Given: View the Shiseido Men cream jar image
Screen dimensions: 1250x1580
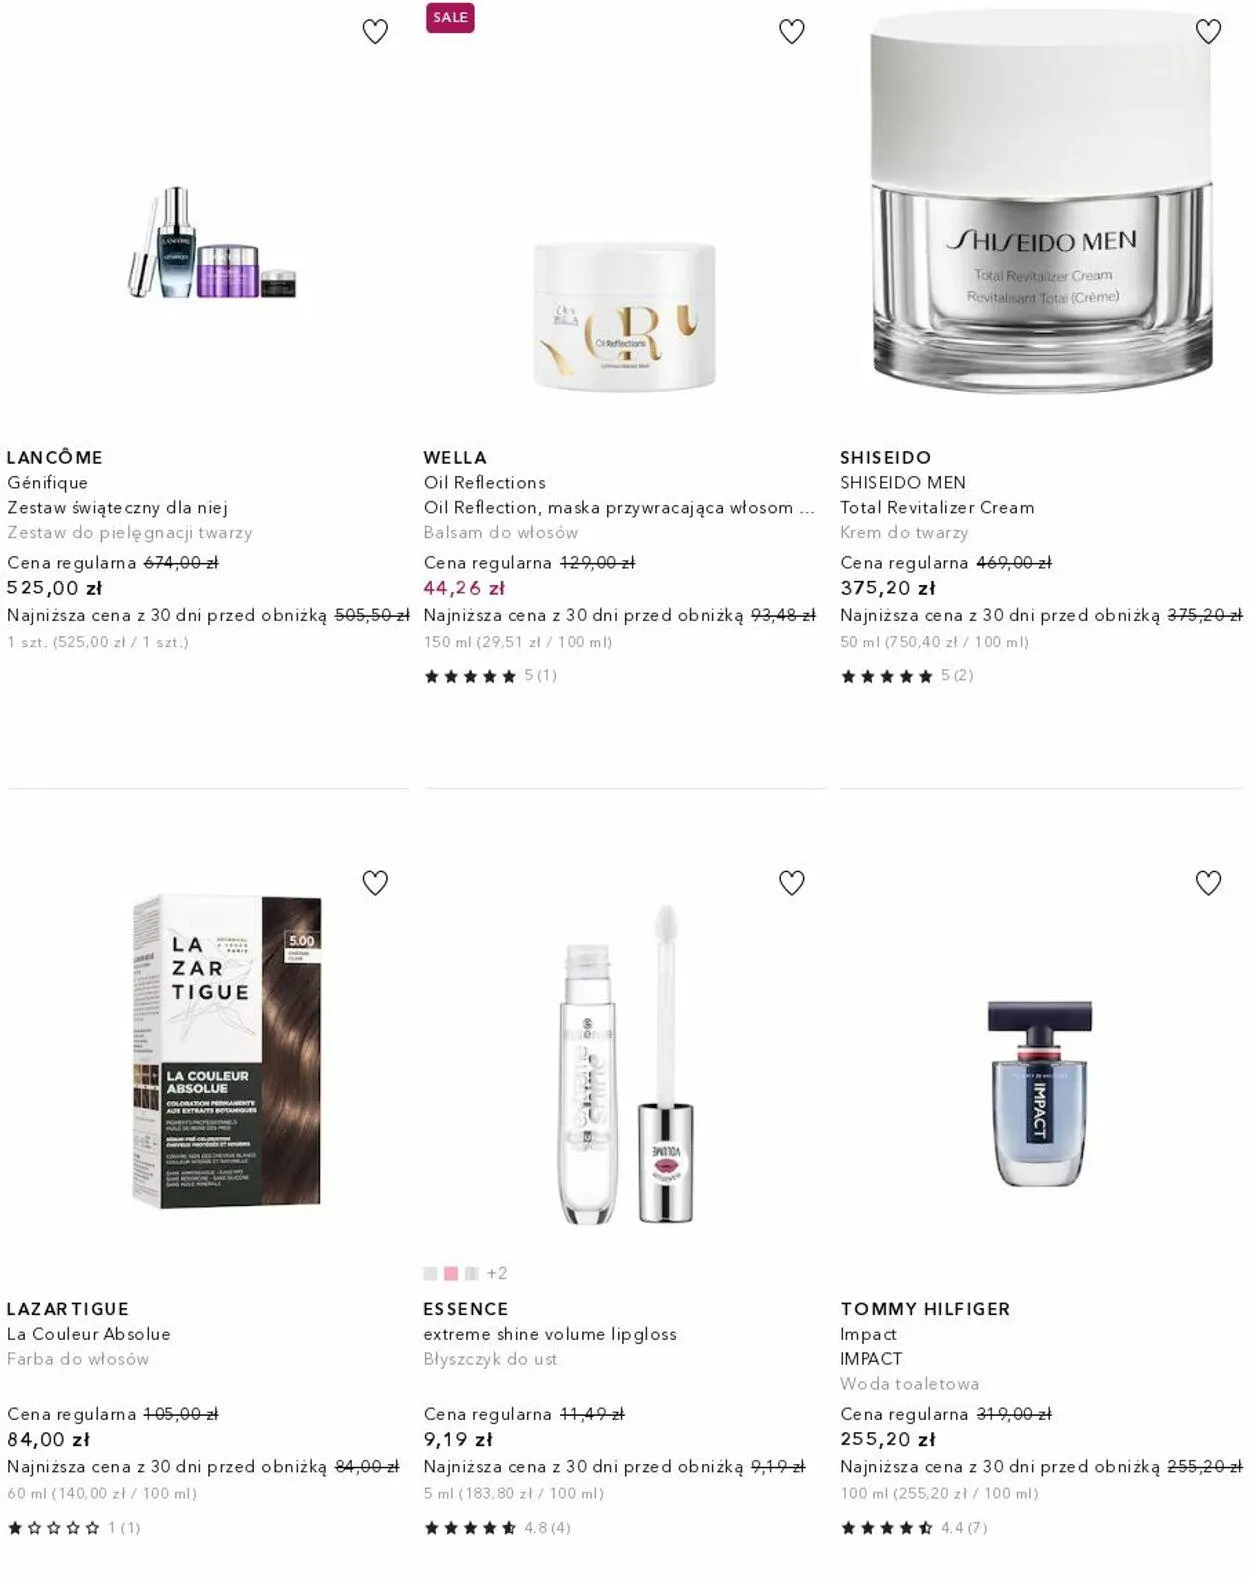Looking at the screenshot, I should click(x=1042, y=212).
